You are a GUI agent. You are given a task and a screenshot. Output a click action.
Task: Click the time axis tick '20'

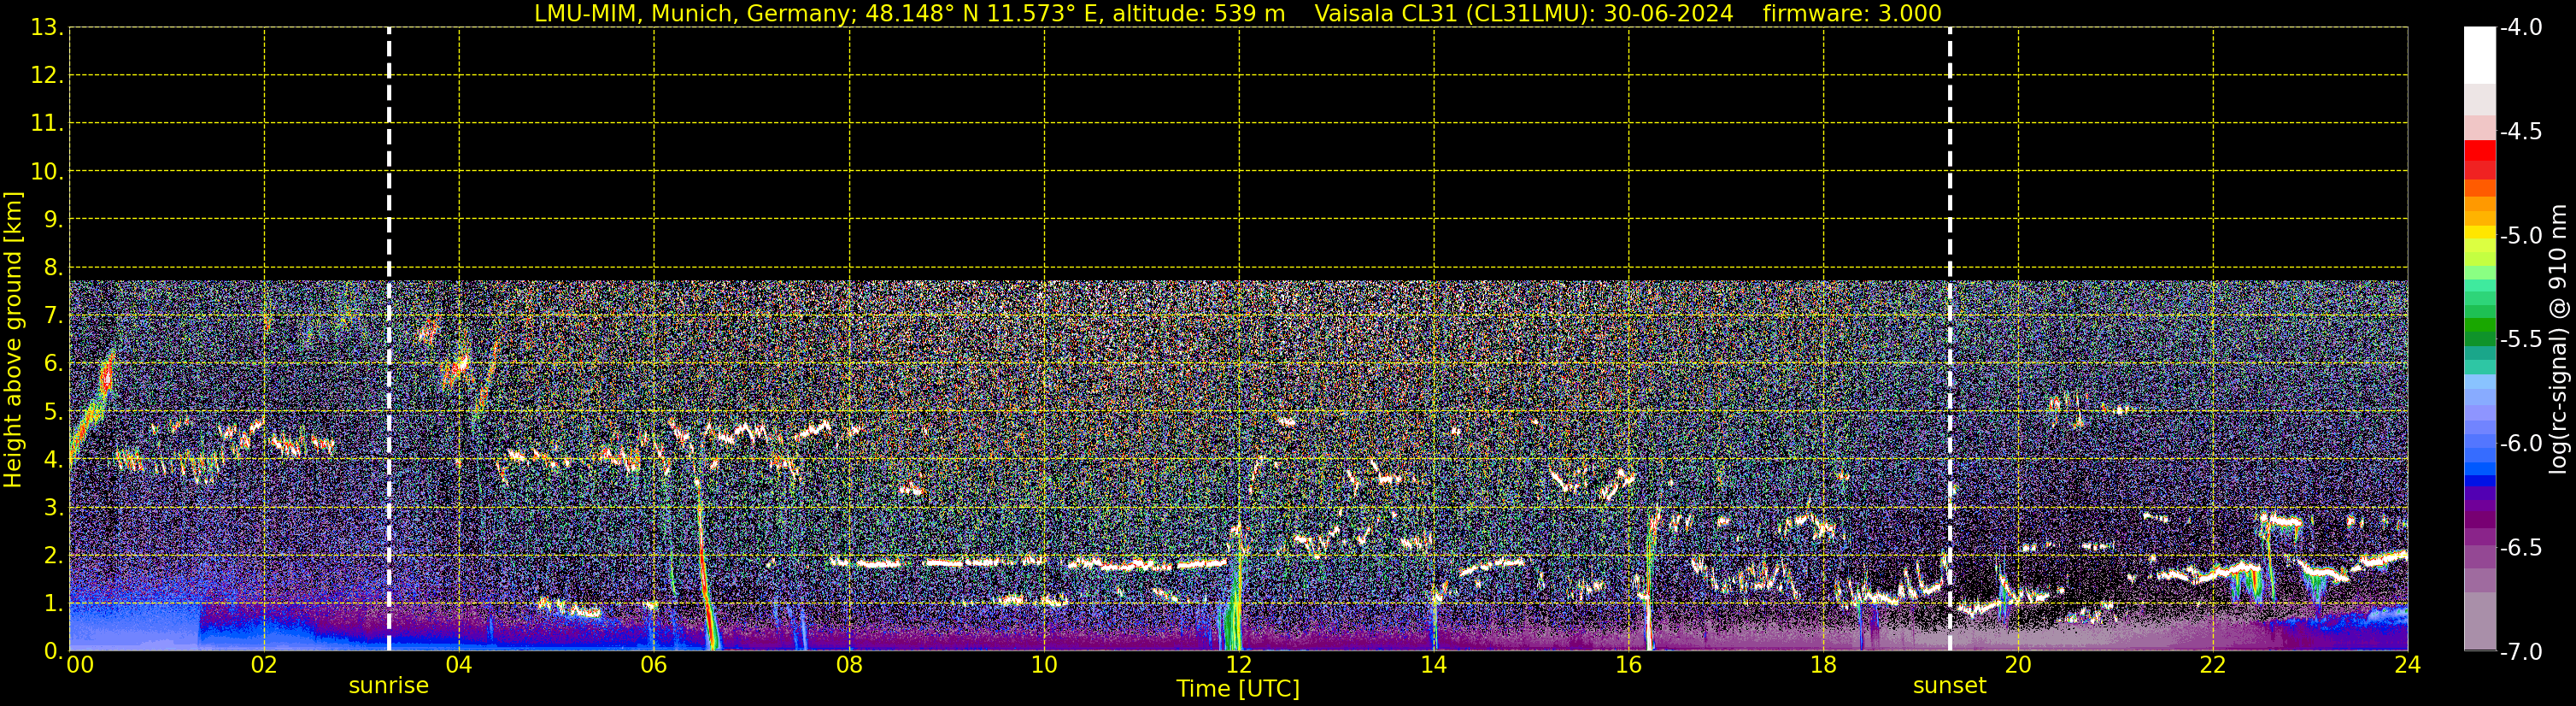point(2018,665)
